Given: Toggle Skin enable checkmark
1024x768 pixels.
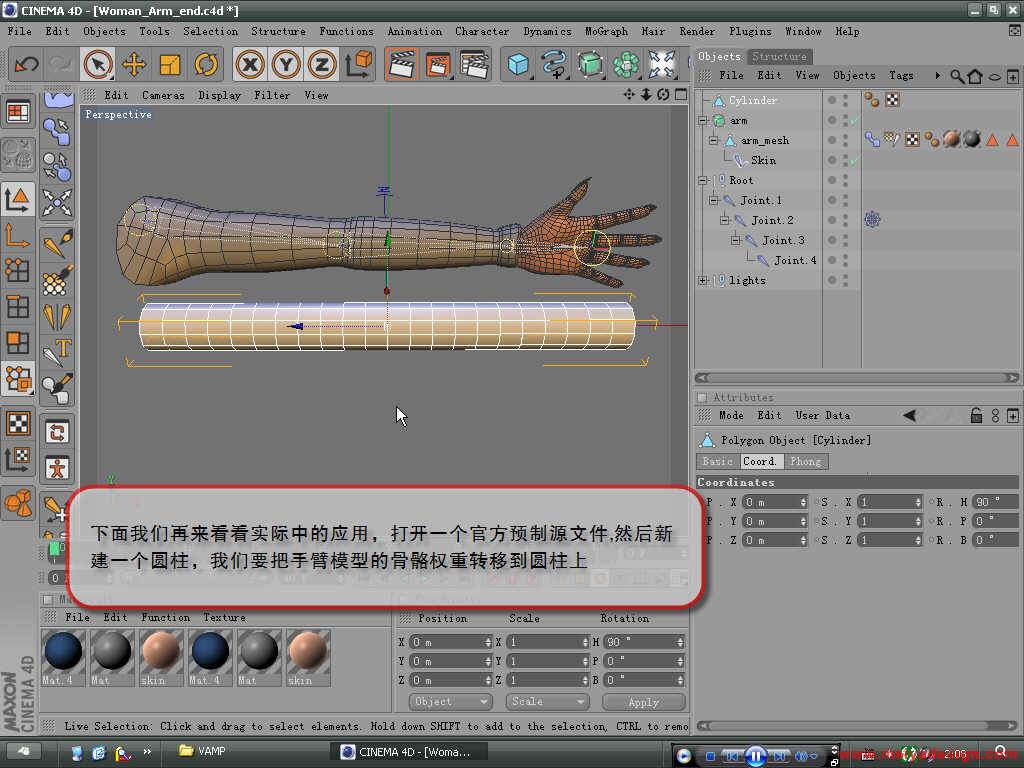Looking at the screenshot, I should click(855, 161).
